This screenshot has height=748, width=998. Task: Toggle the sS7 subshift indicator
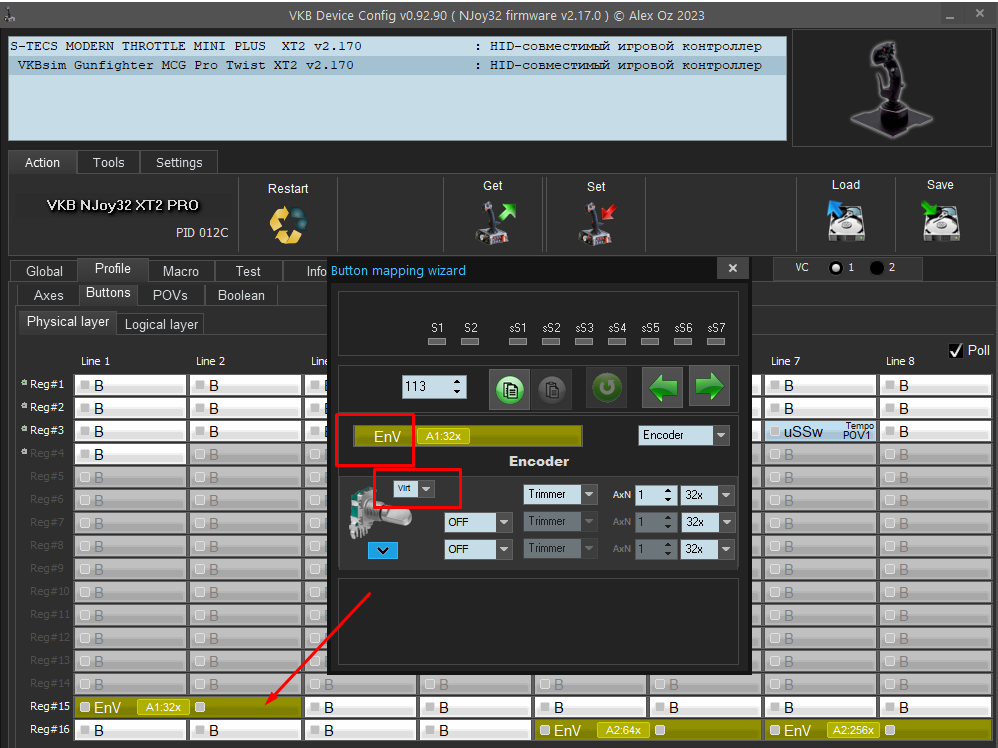coord(716,341)
